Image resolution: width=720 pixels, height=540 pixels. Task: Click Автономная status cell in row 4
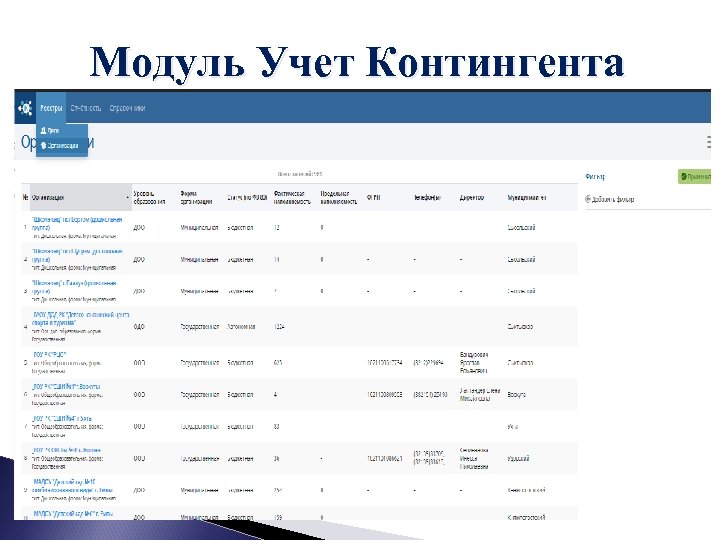[x=241, y=326]
